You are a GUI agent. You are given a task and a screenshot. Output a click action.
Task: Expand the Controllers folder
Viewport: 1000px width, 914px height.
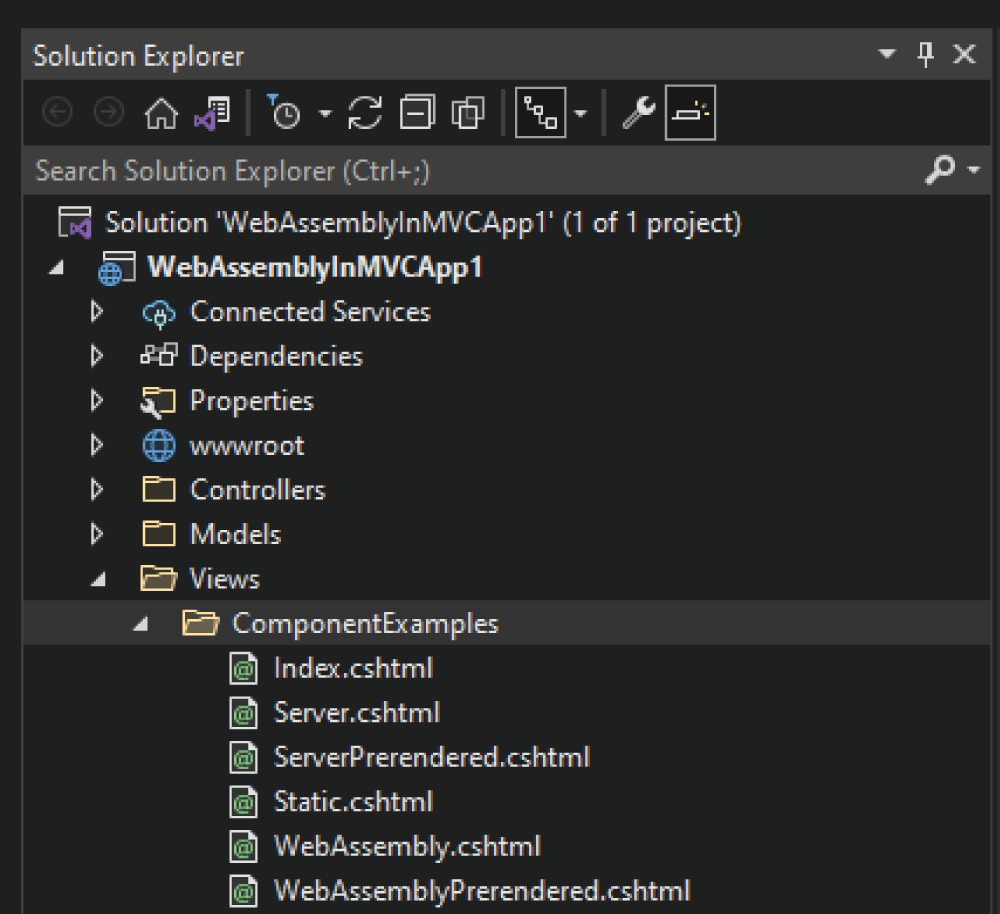click(x=96, y=489)
